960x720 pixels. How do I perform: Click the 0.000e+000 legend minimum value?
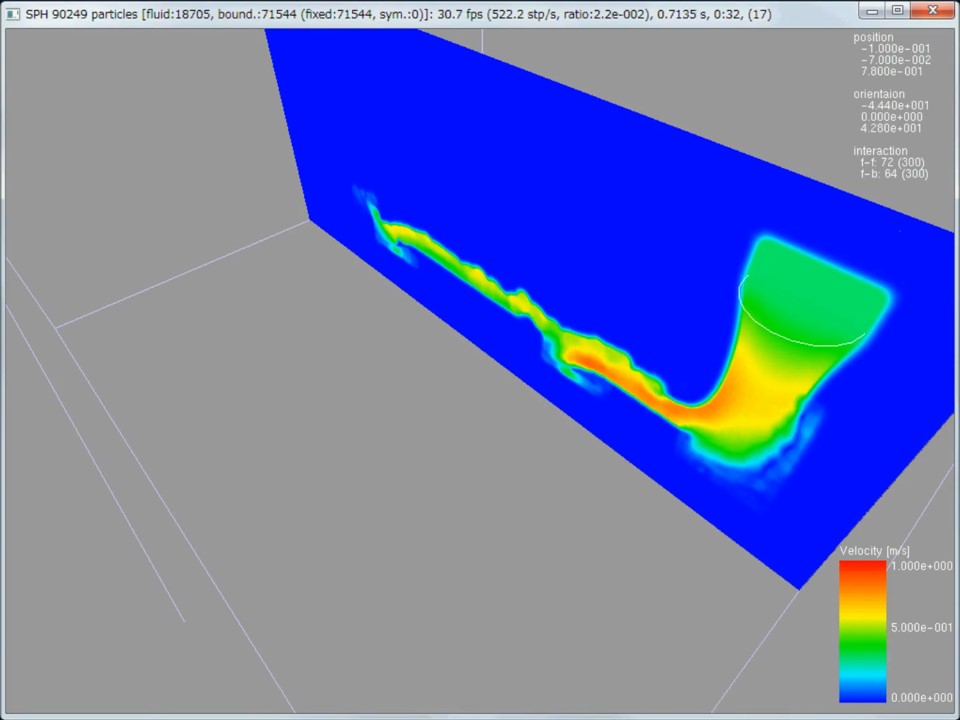click(x=921, y=697)
